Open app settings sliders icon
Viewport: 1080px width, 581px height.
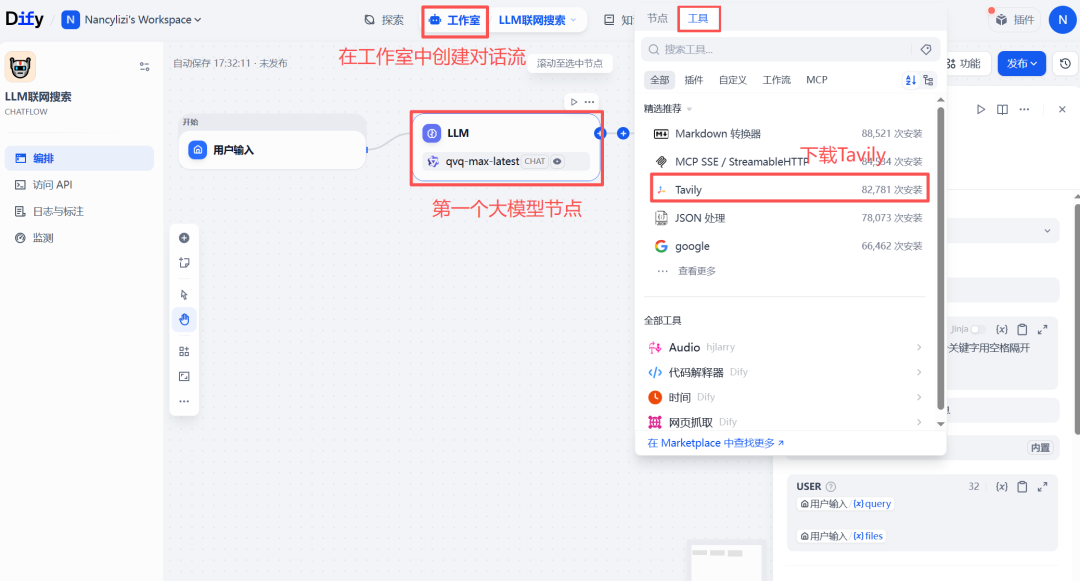tap(145, 67)
